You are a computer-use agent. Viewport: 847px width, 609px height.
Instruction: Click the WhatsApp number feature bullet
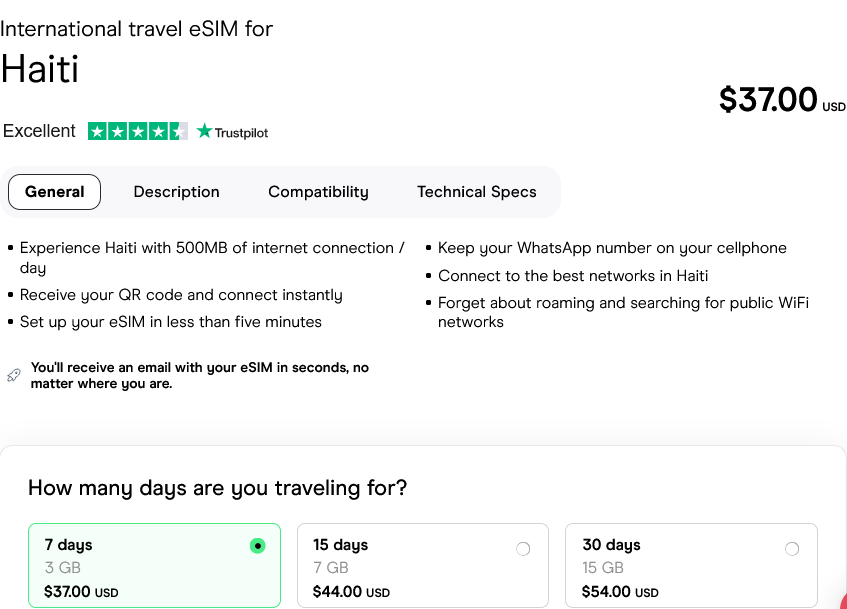coord(612,248)
